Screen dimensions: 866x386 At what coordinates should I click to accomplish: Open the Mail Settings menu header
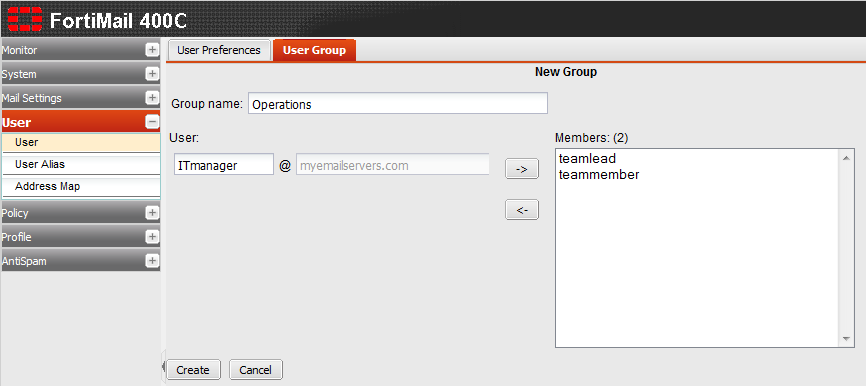point(80,98)
